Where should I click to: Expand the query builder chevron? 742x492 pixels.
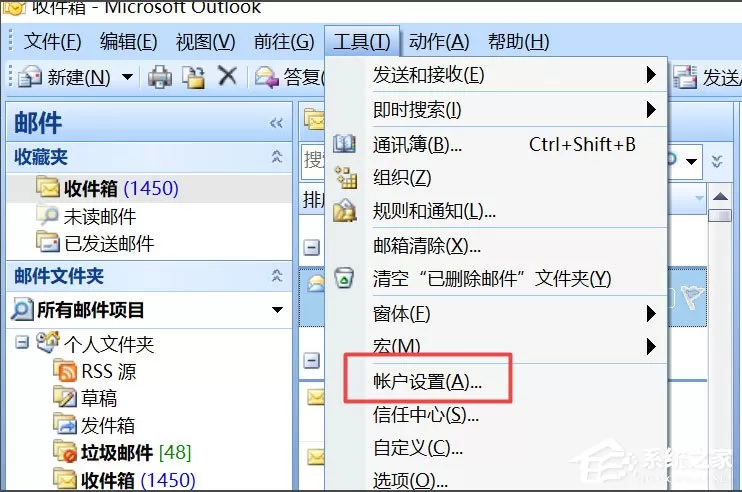pyautogui.click(x=717, y=161)
